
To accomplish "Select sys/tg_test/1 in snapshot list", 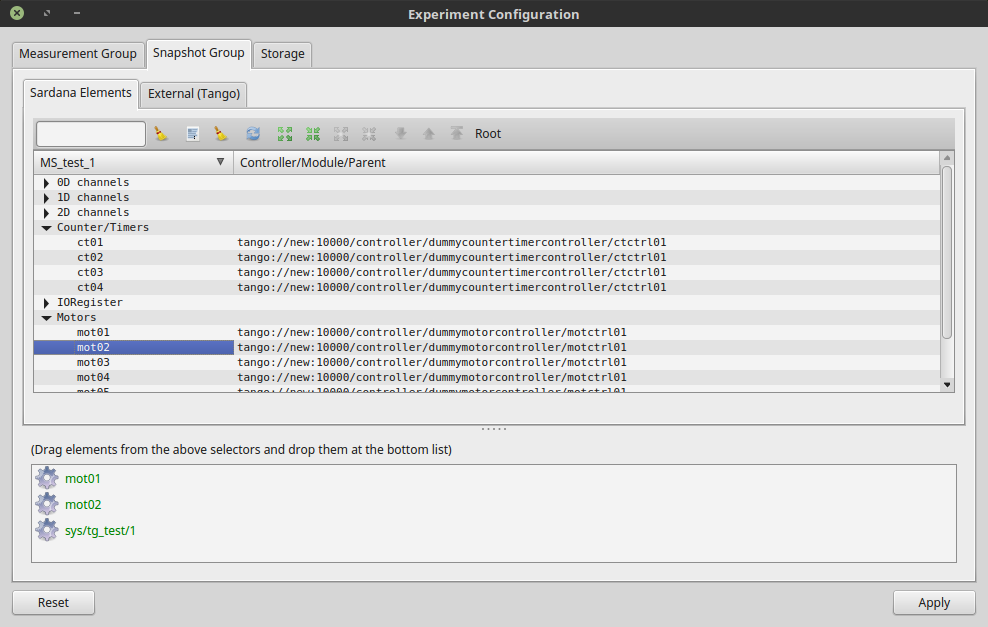I will coord(100,531).
